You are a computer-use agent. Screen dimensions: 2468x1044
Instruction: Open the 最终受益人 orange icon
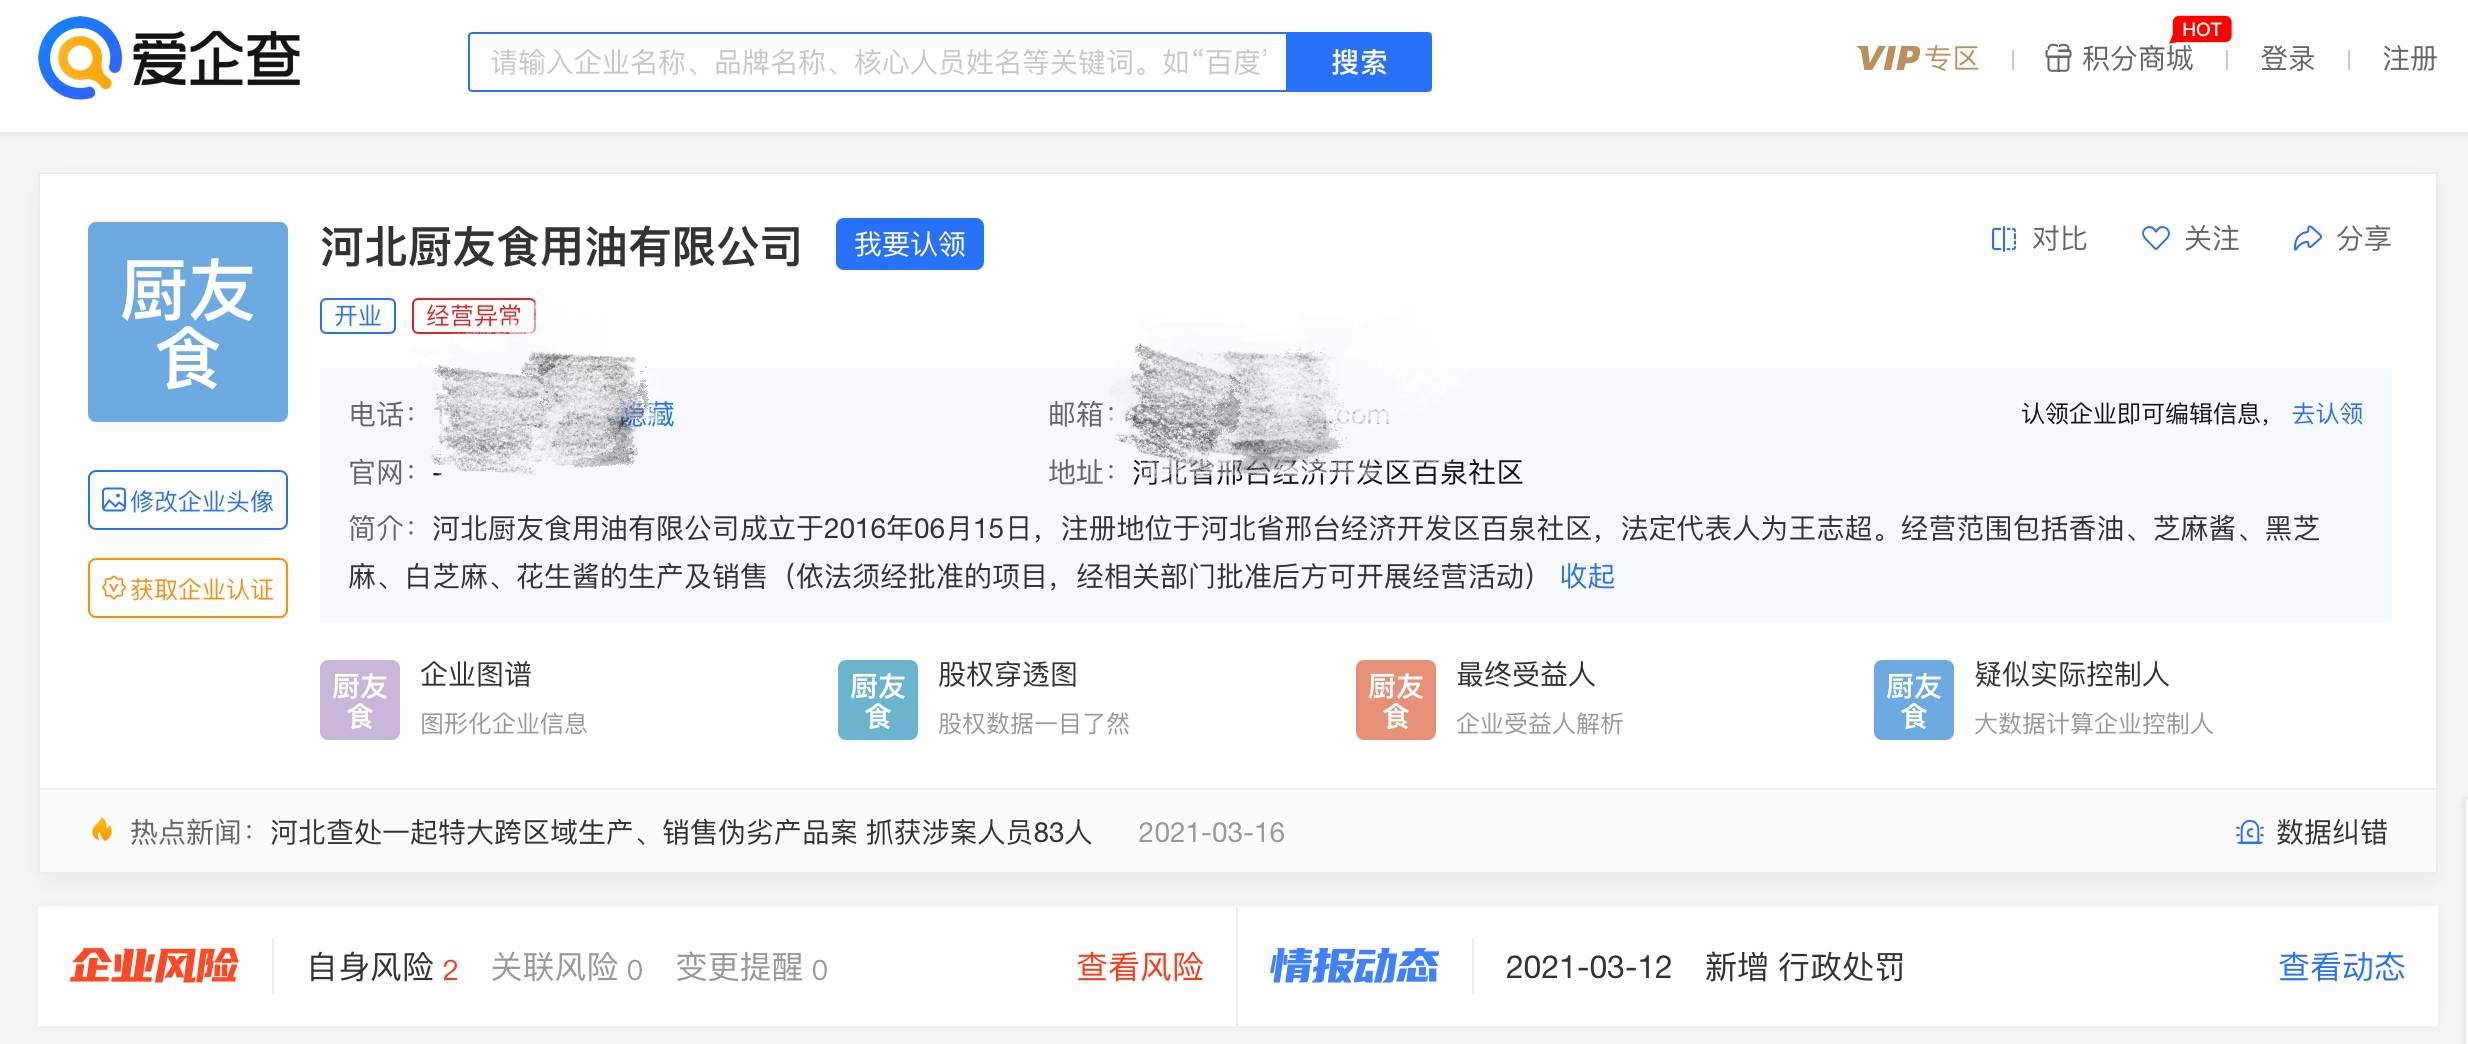pos(1395,700)
